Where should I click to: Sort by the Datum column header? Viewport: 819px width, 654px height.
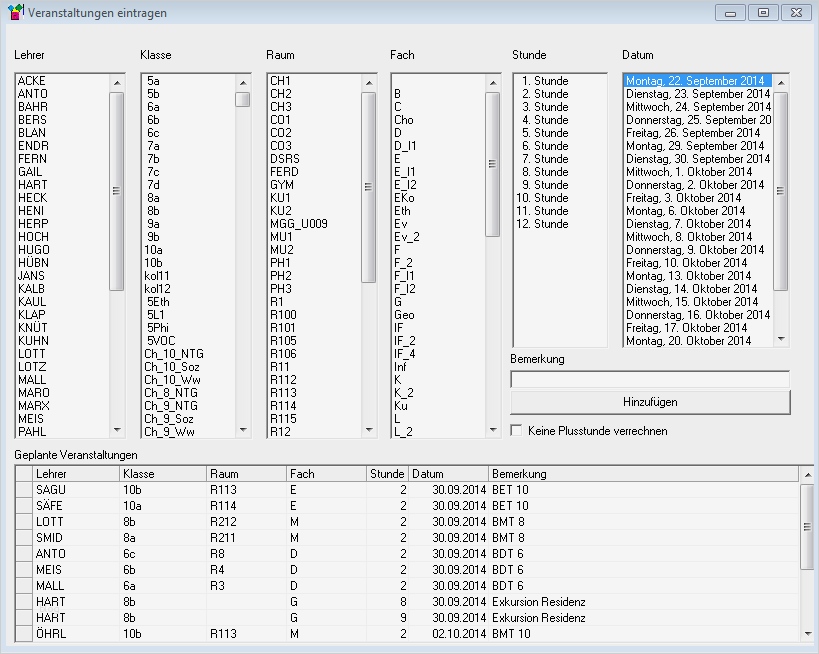(448, 473)
